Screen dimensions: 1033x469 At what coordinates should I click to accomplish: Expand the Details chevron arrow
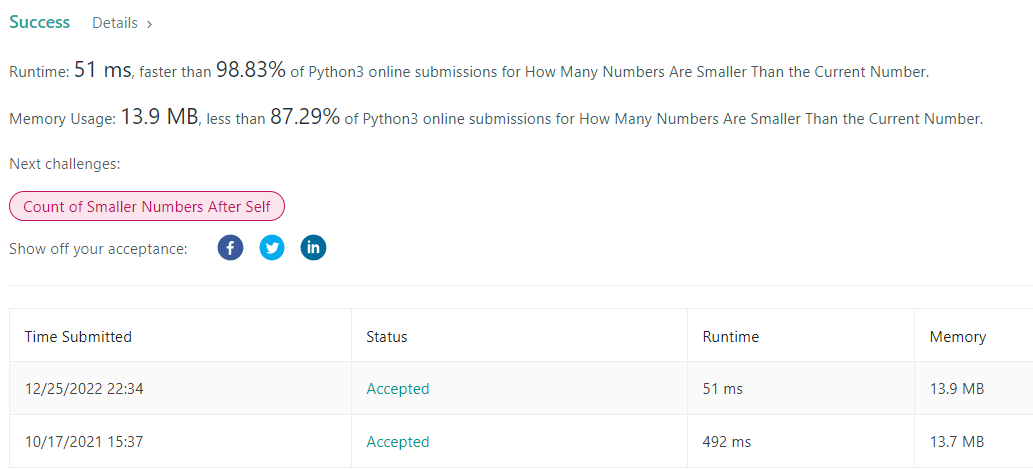(150, 24)
